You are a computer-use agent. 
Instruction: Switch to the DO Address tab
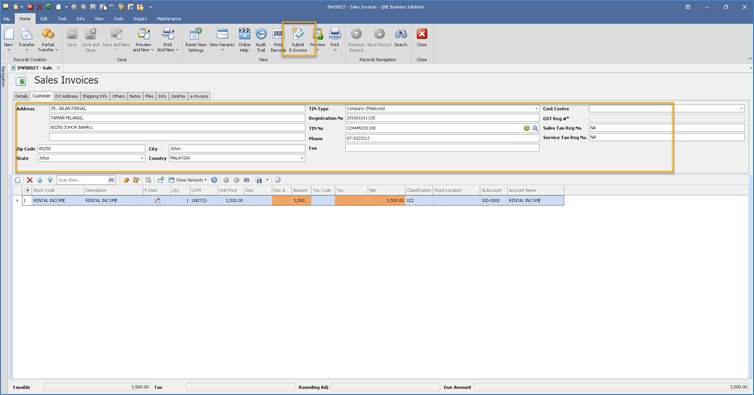point(66,96)
